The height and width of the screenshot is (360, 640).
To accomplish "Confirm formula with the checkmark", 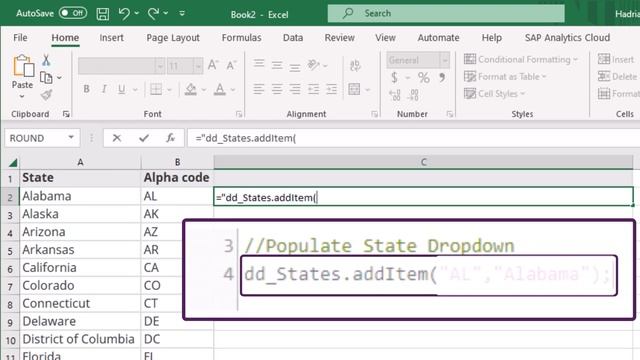I will pos(144,138).
